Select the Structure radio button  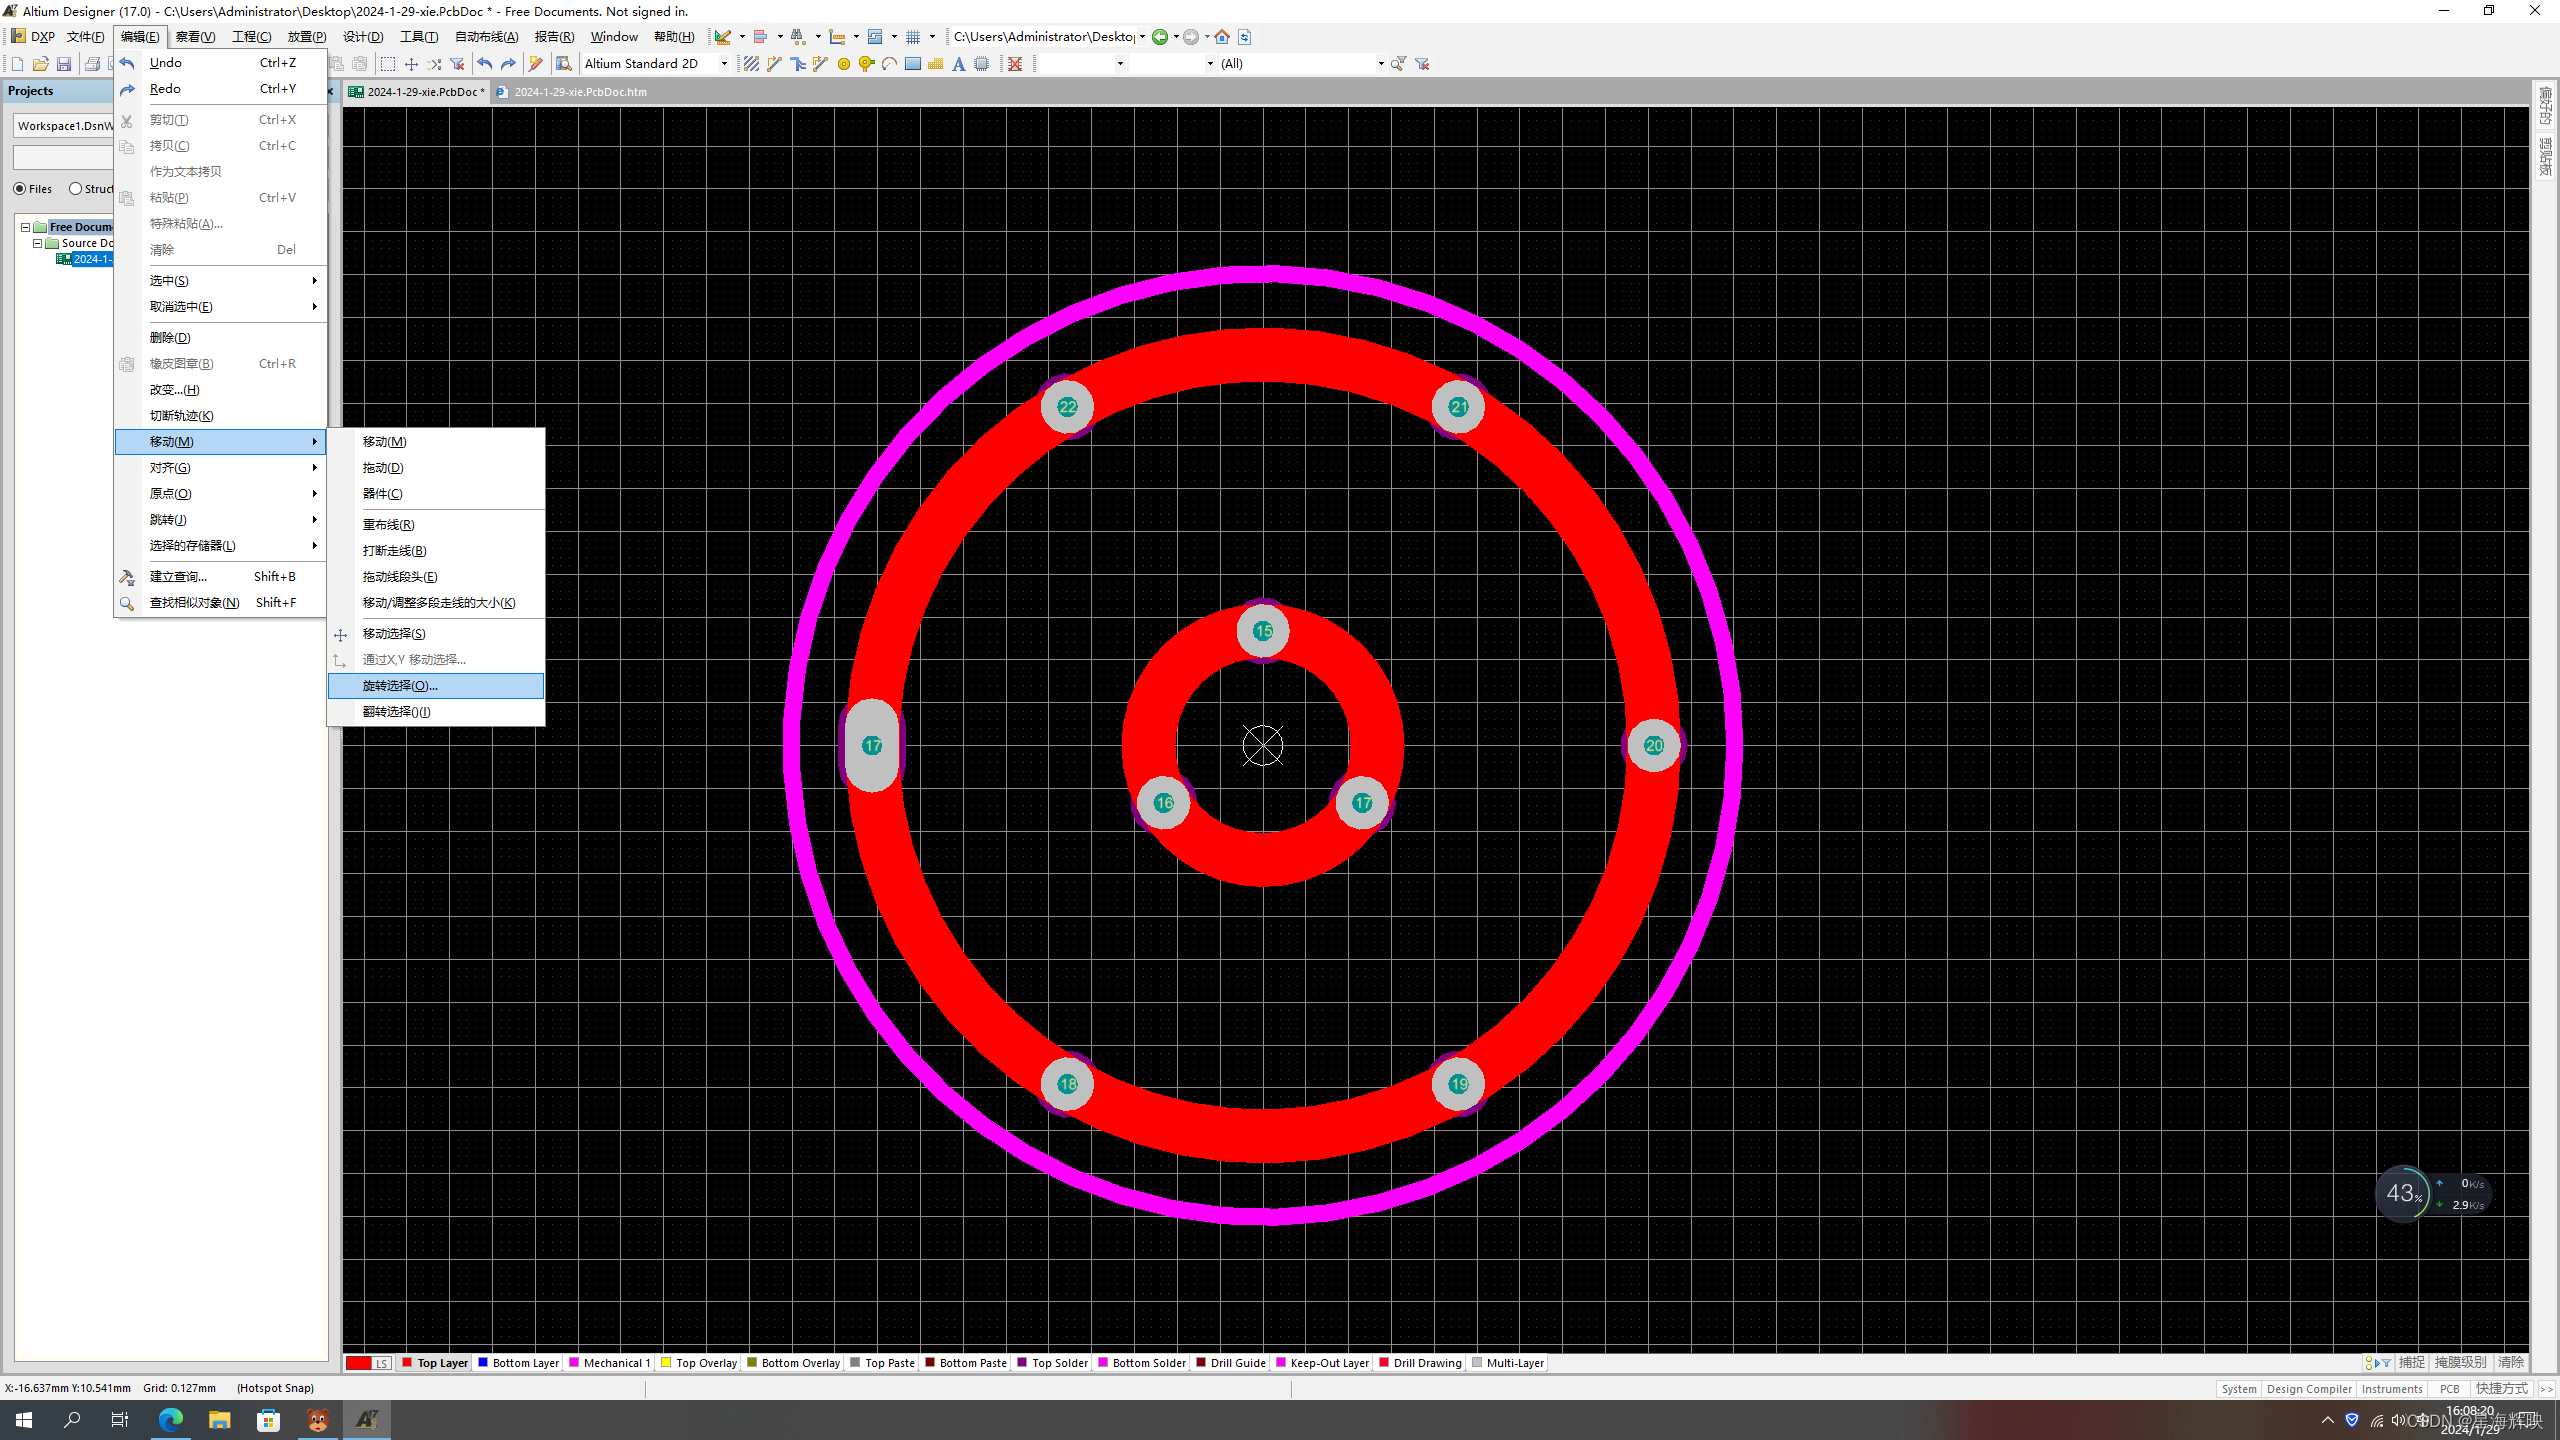point(76,189)
